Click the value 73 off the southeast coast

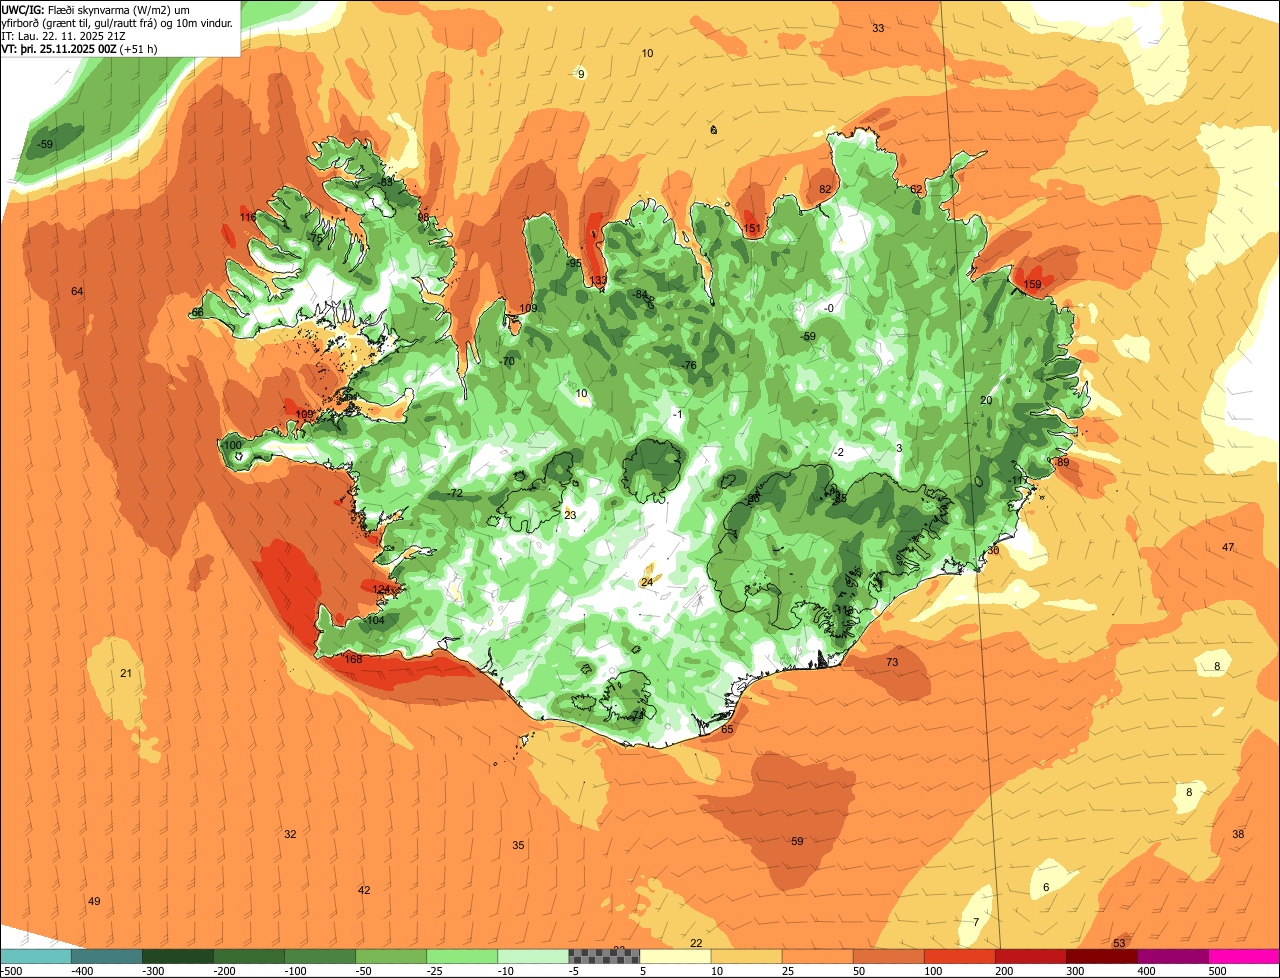pyautogui.click(x=892, y=663)
